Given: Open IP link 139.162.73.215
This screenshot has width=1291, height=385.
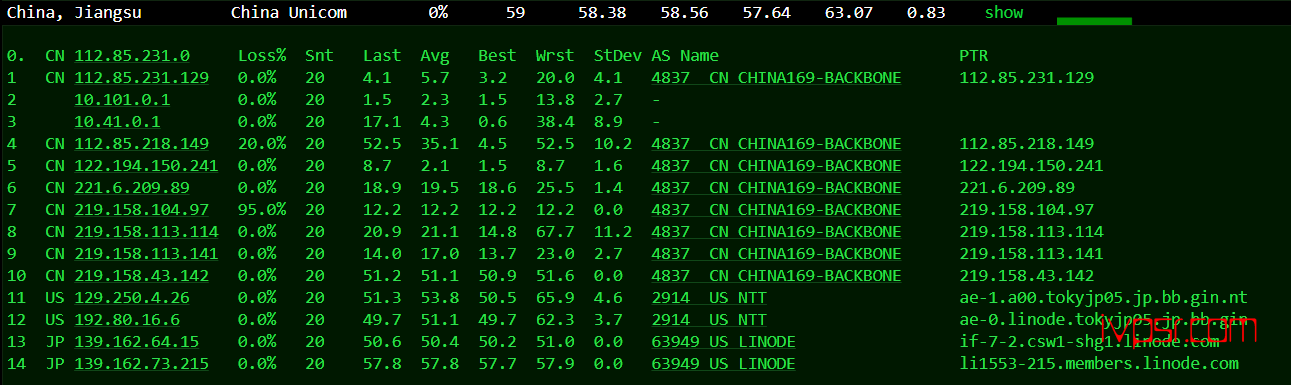Looking at the screenshot, I should [141, 364].
